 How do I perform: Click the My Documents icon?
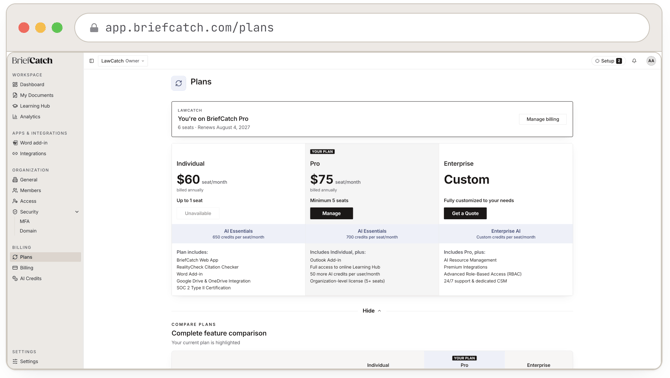pos(15,95)
